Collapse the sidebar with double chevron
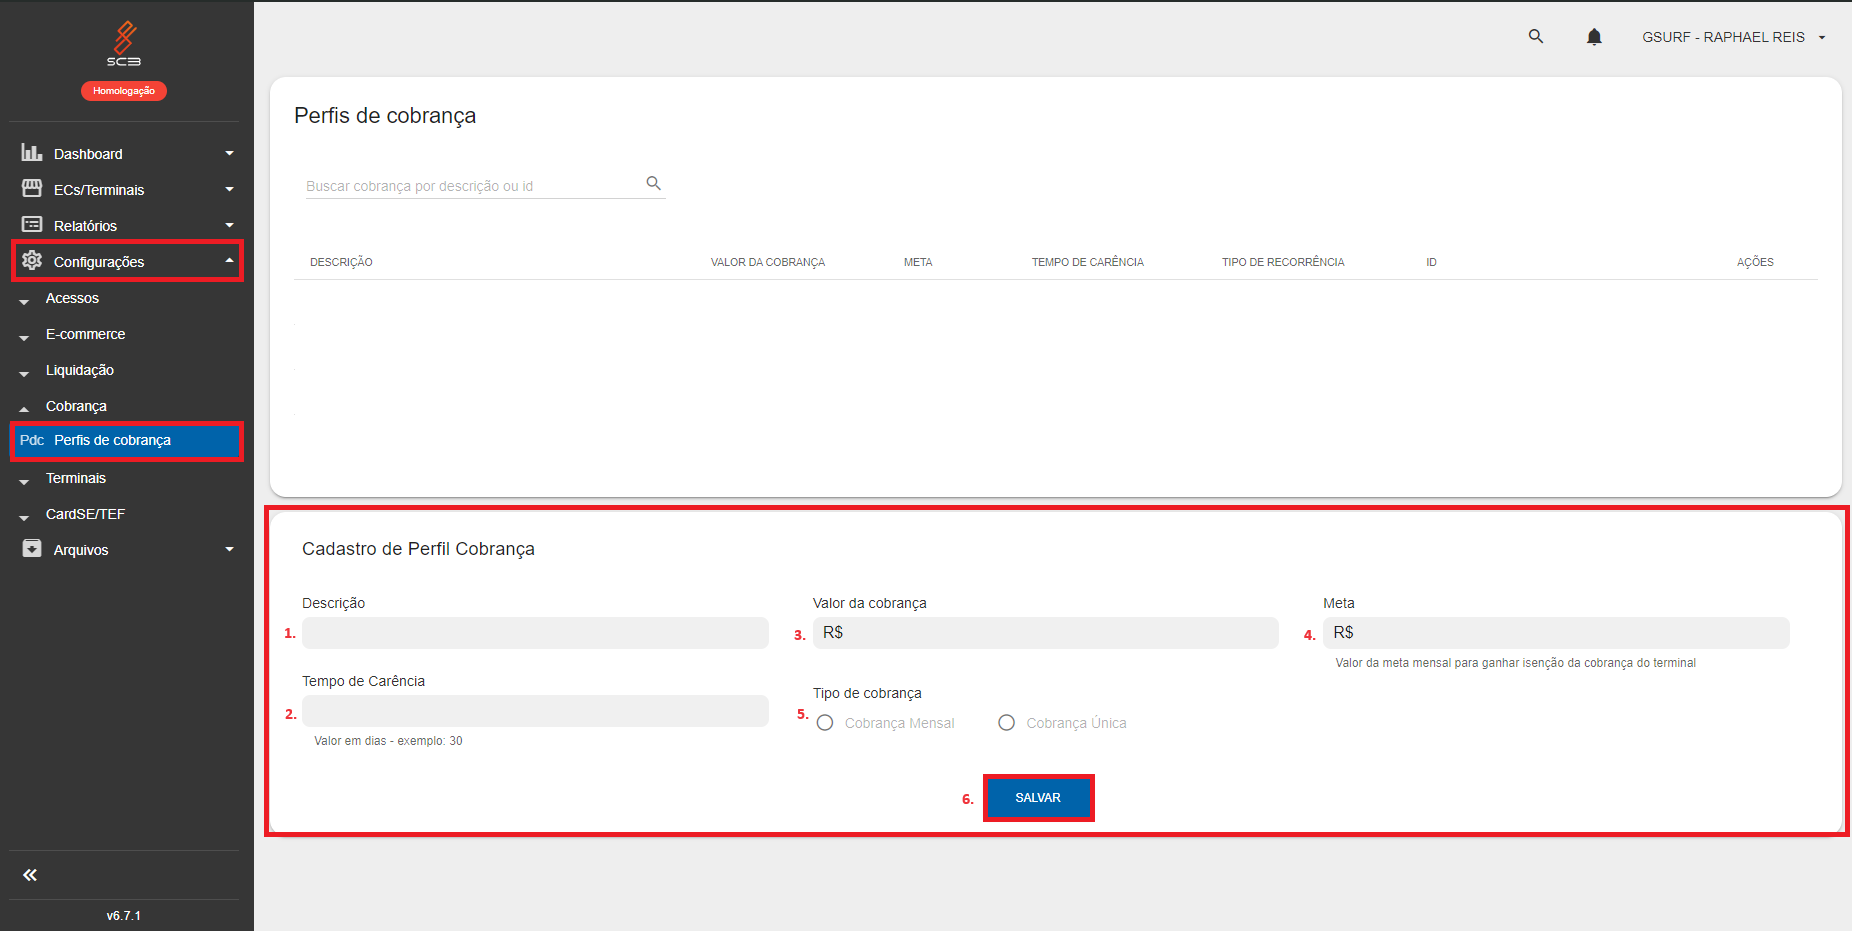 (30, 875)
